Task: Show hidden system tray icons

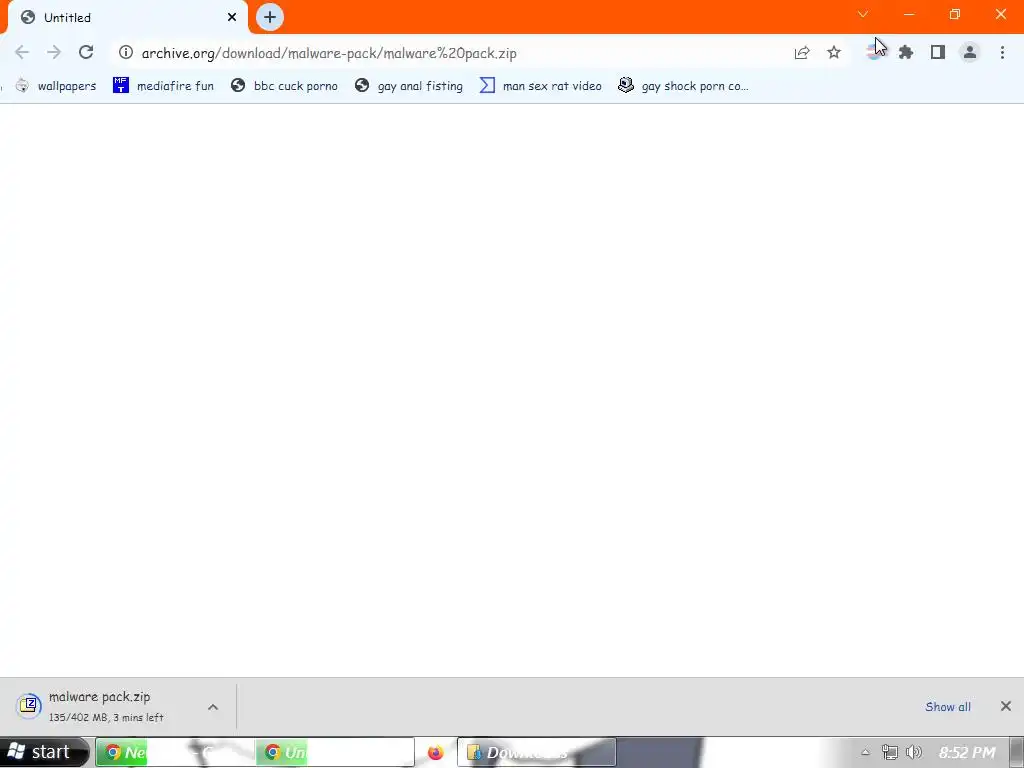Action: pos(865,752)
